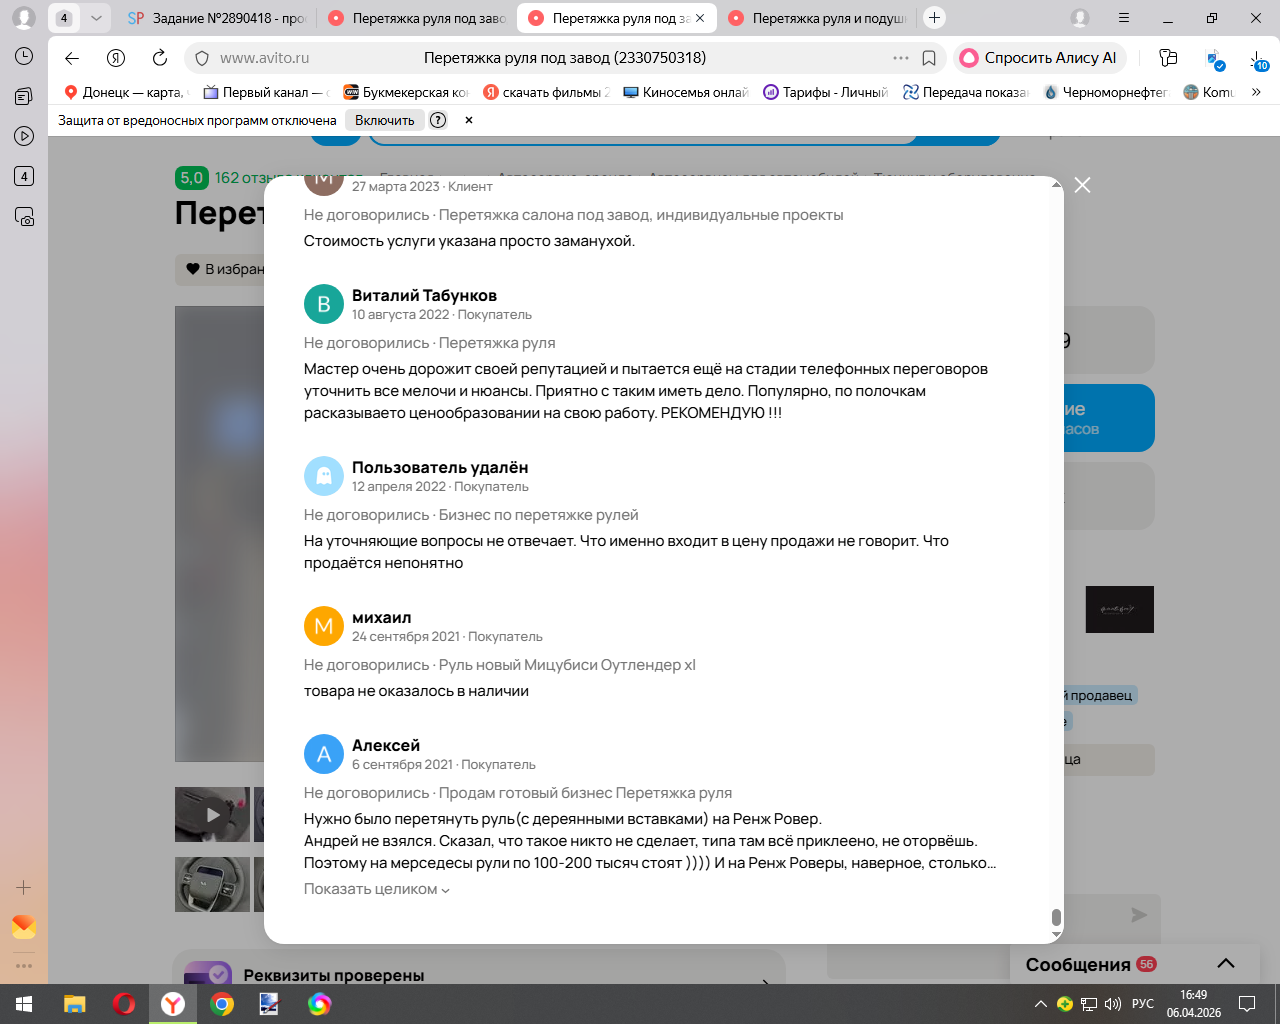The image size is (1280, 1024).
Task: Enable protection with the Включить button
Action: click(x=384, y=120)
